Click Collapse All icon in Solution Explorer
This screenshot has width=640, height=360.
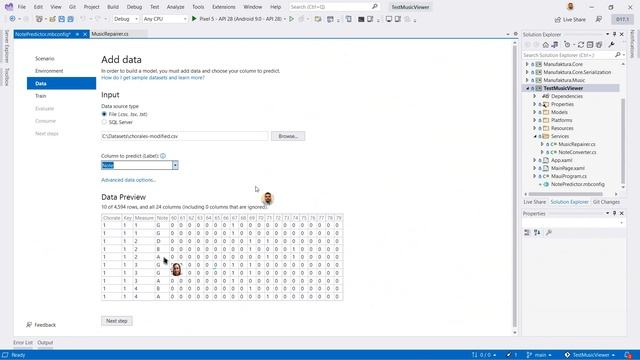590,44
